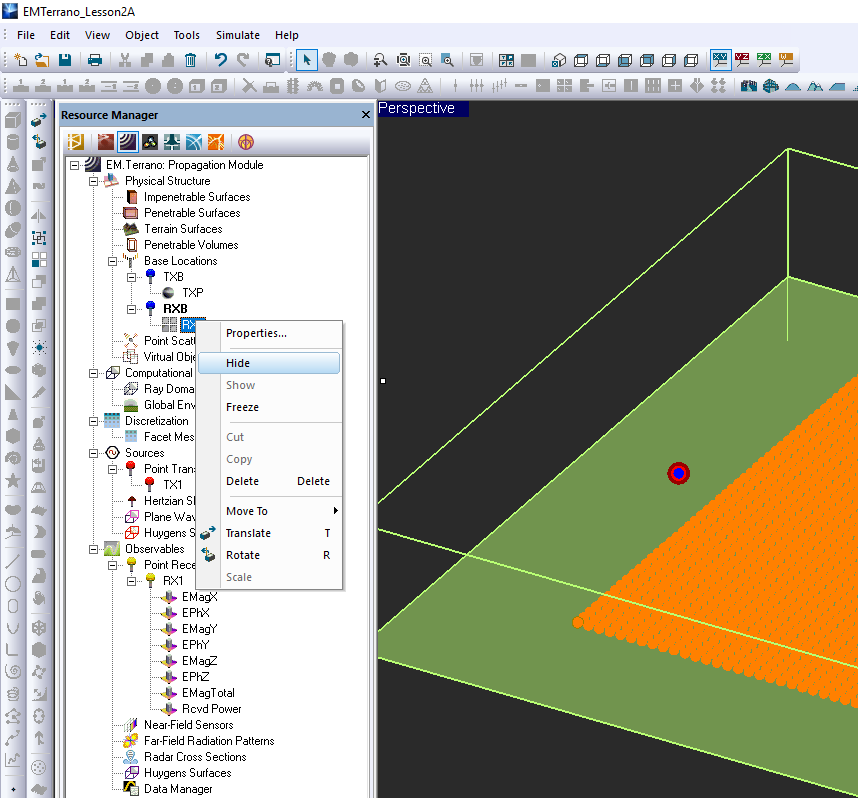Collapse the Physical Structure tree node
Screen dimensions: 858x798
[94, 181]
